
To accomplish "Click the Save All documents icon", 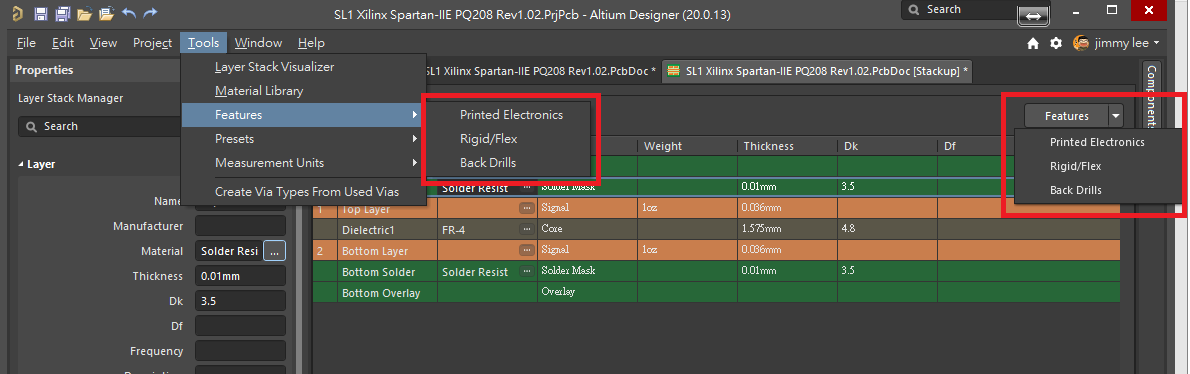I will pos(63,14).
